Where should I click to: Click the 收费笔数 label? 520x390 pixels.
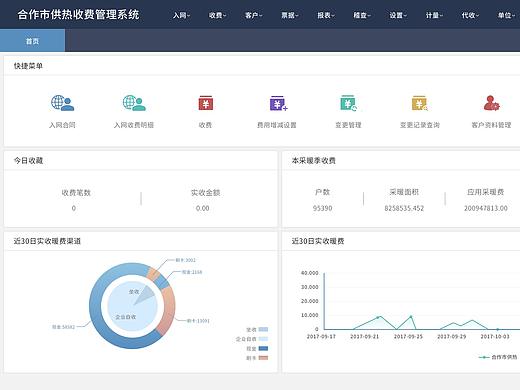tap(76, 193)
